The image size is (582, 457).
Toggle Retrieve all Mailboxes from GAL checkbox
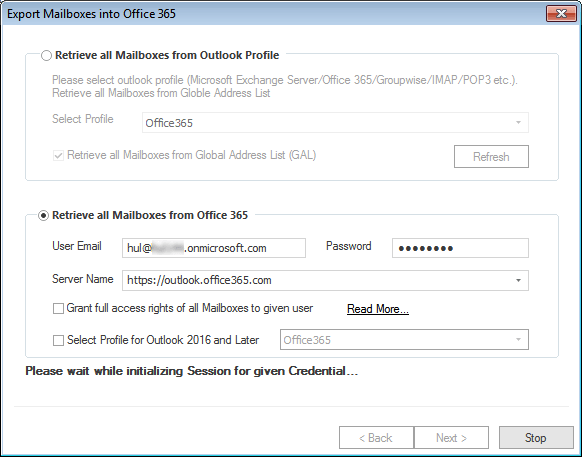(58, 155)
